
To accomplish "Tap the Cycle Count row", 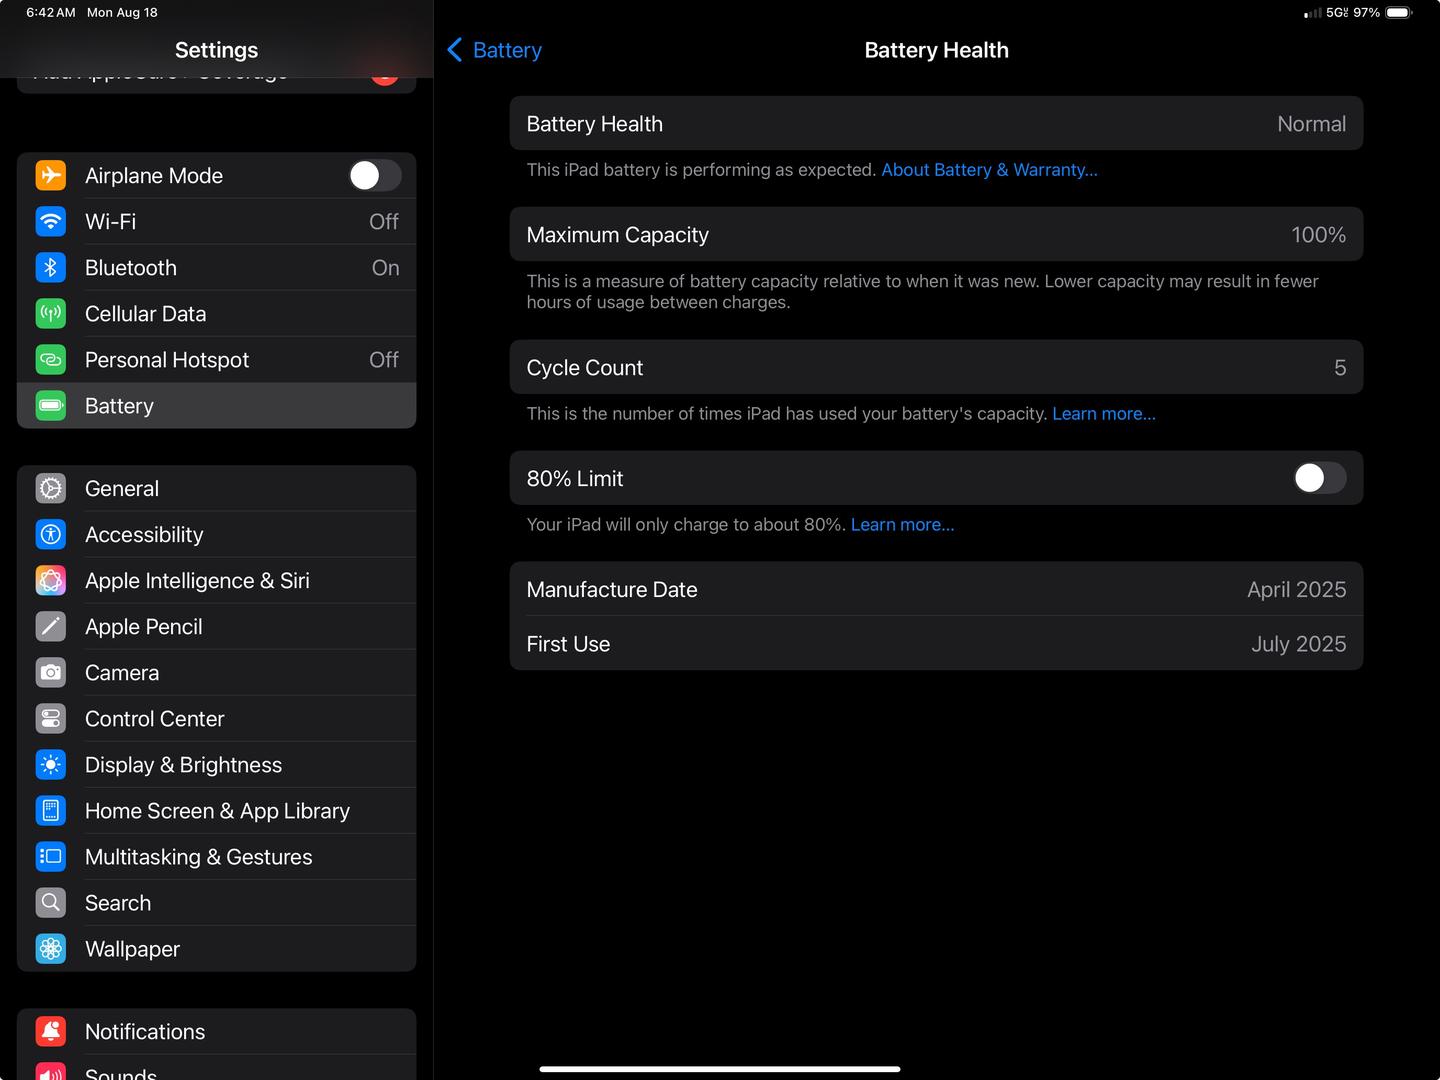I will pyautogui.click(x=936, y=367).
